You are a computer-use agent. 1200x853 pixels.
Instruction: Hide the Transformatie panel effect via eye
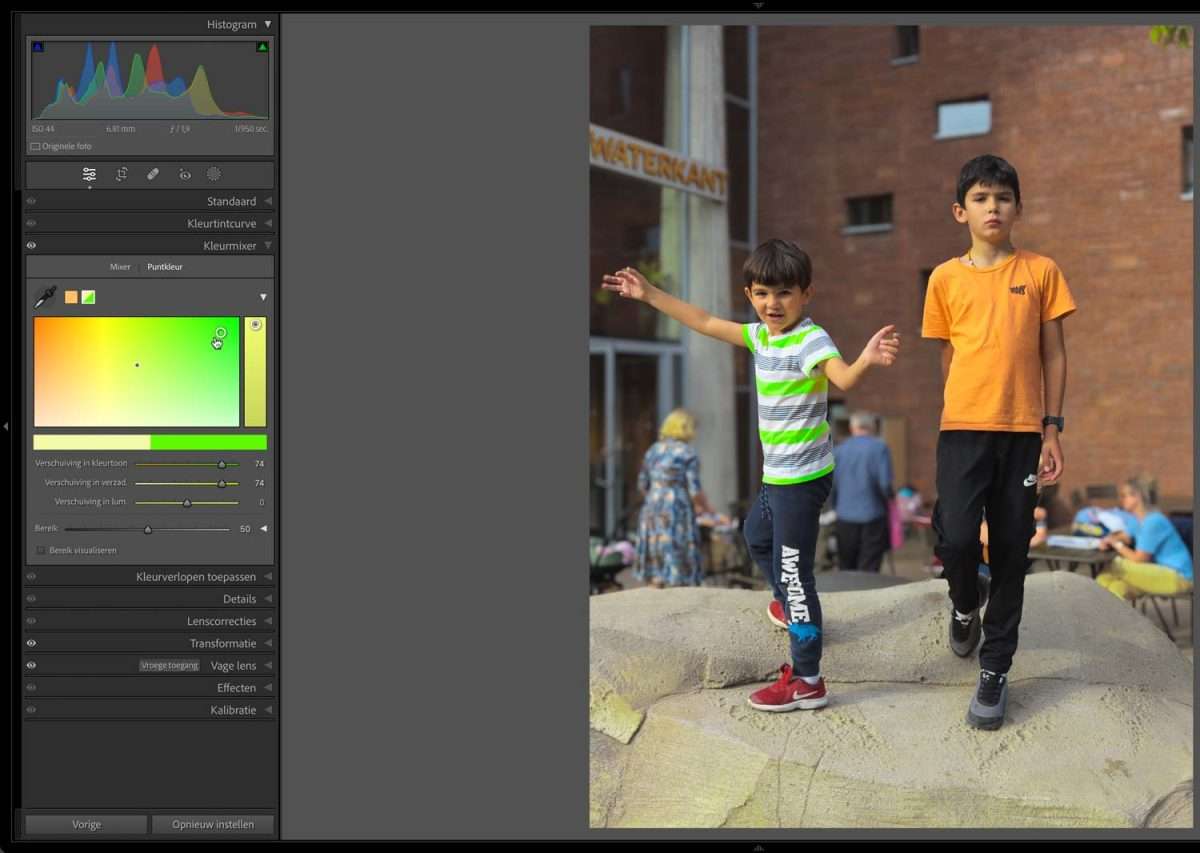[31, 643]
